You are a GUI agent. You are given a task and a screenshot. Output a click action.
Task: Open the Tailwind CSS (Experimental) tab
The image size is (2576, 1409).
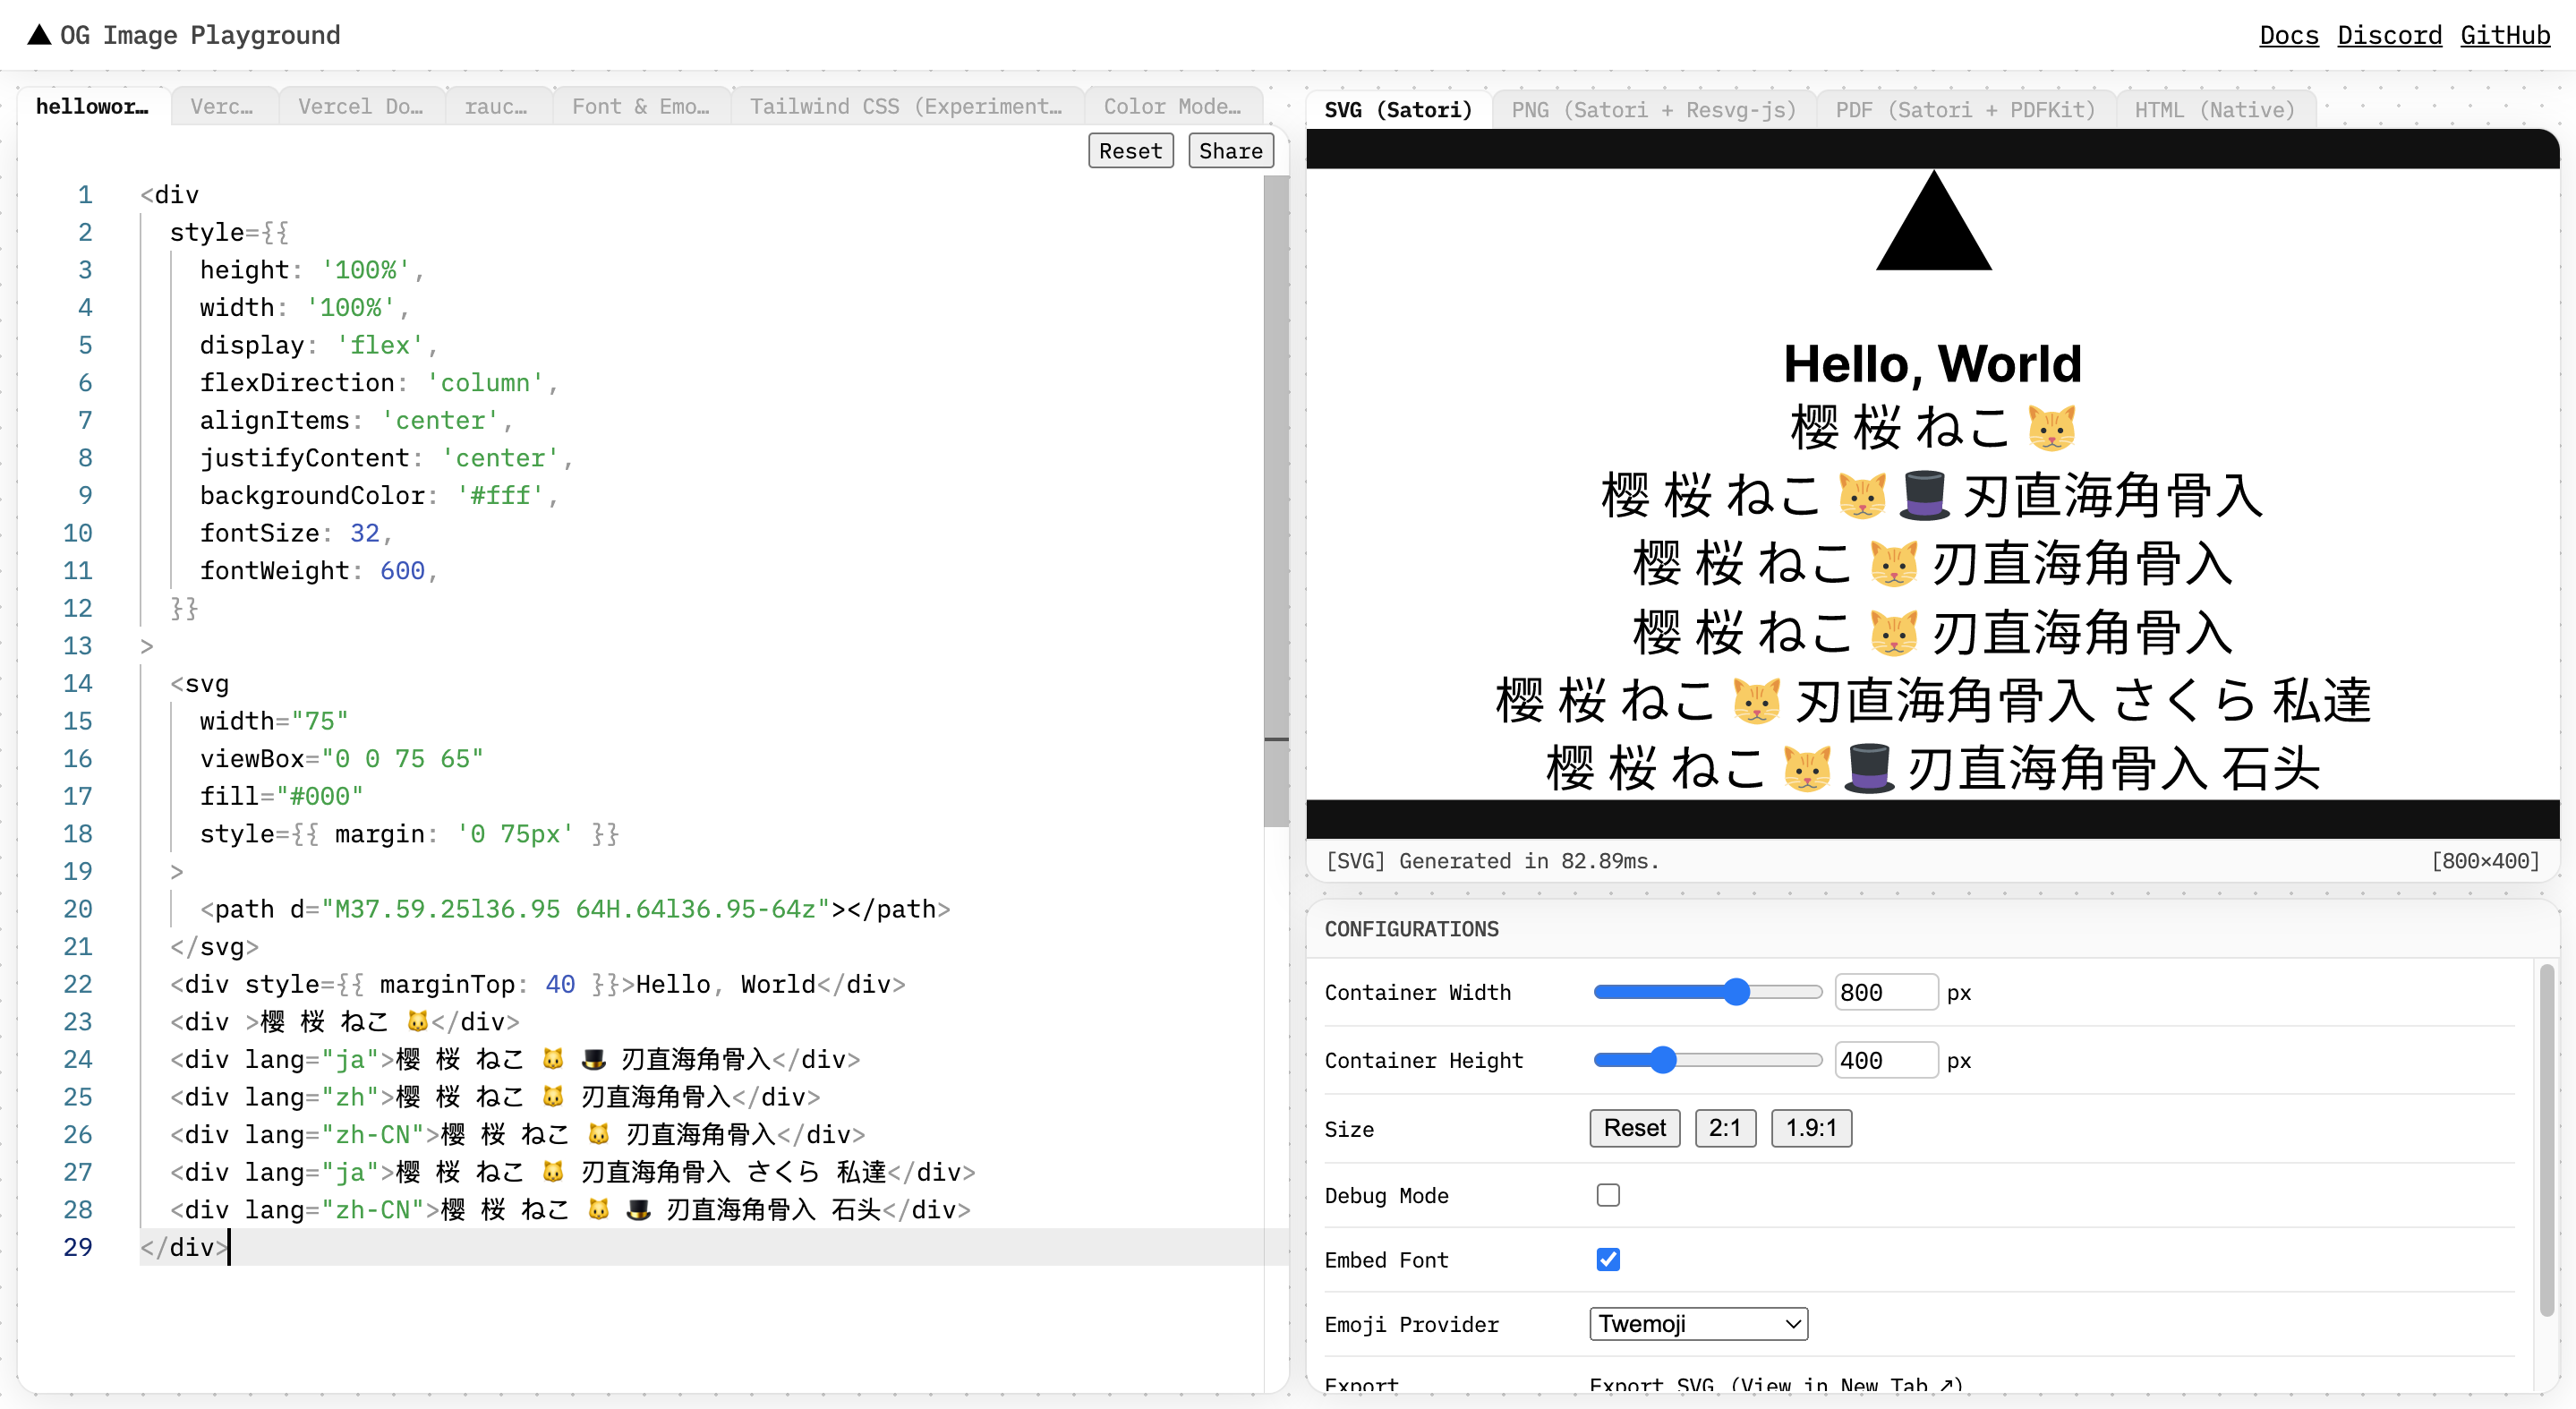tap(905, 106)
